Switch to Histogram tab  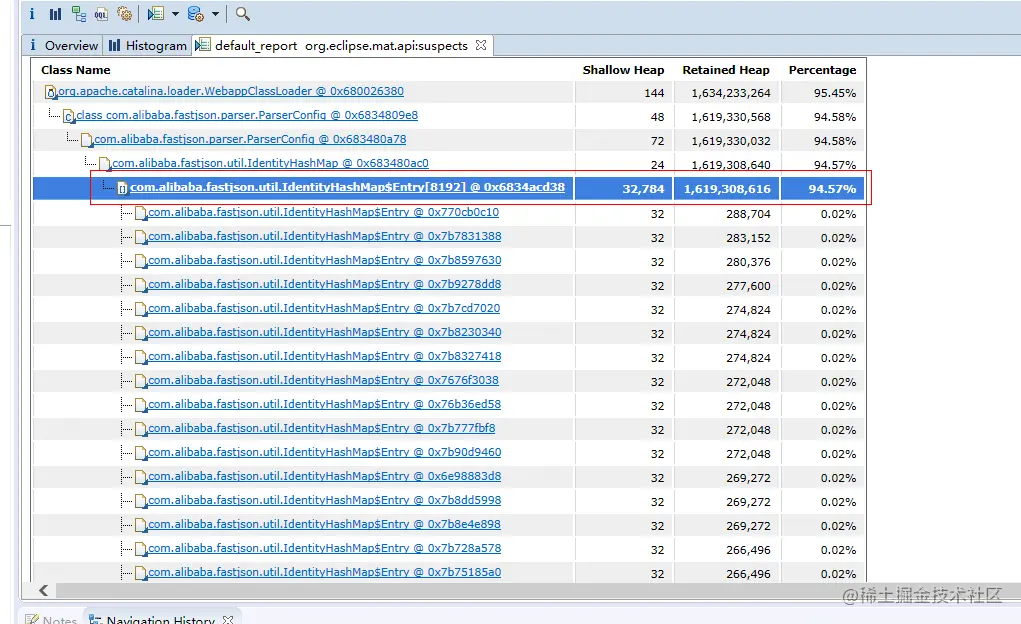[148, 46]
